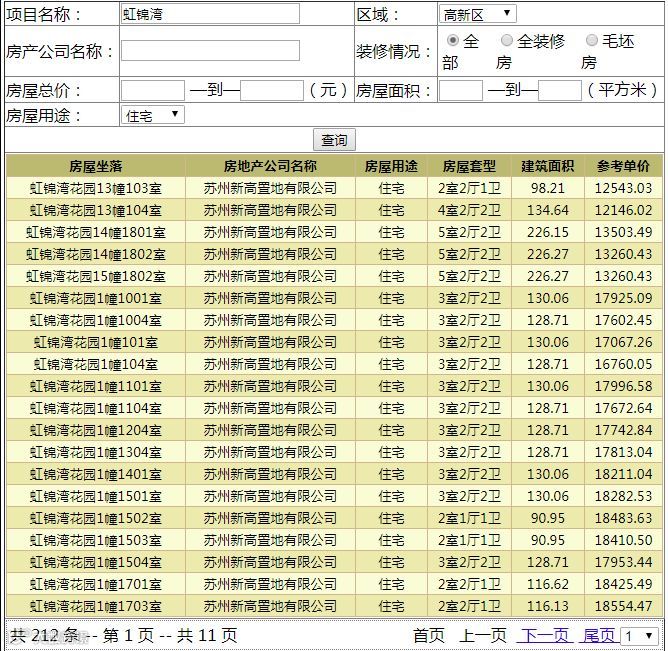Click price 12146.02
The image size is (668, 651).
pos(623,210)
